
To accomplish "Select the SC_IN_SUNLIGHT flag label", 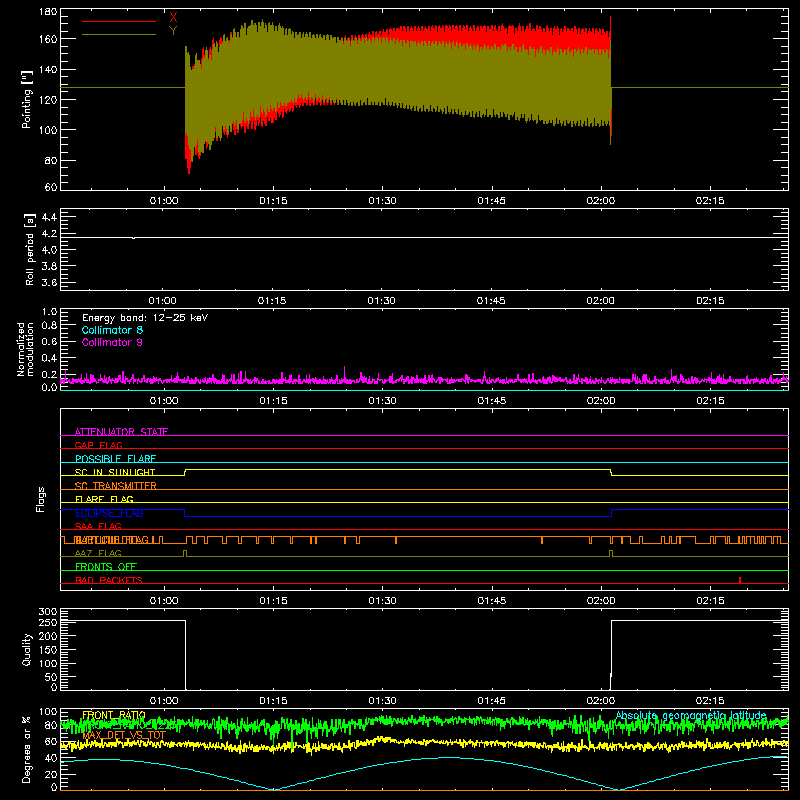I will click(x=115, y=472).
